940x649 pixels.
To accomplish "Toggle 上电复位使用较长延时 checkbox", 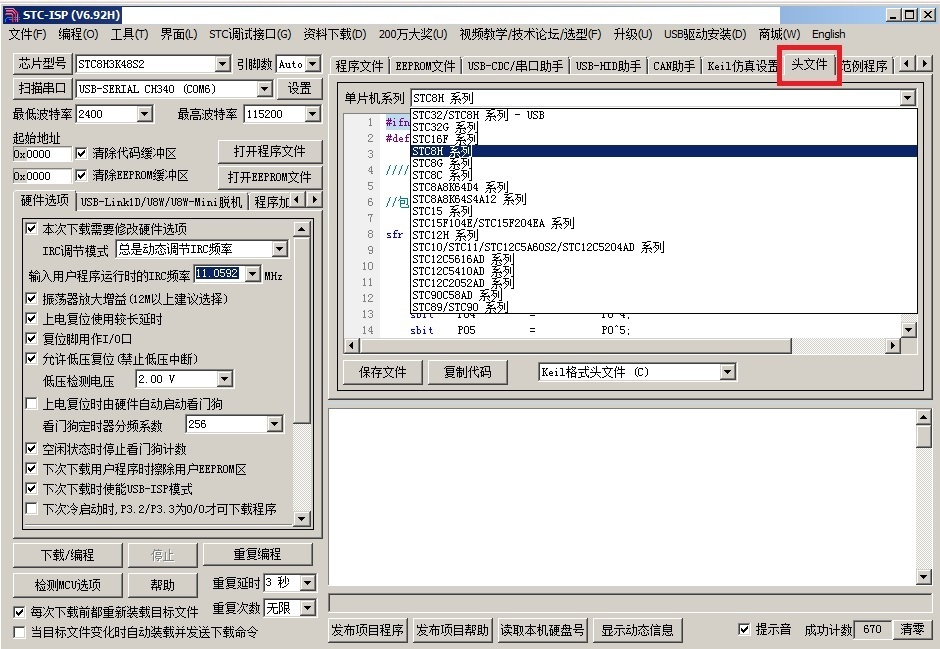I will [x=32, y=319].
